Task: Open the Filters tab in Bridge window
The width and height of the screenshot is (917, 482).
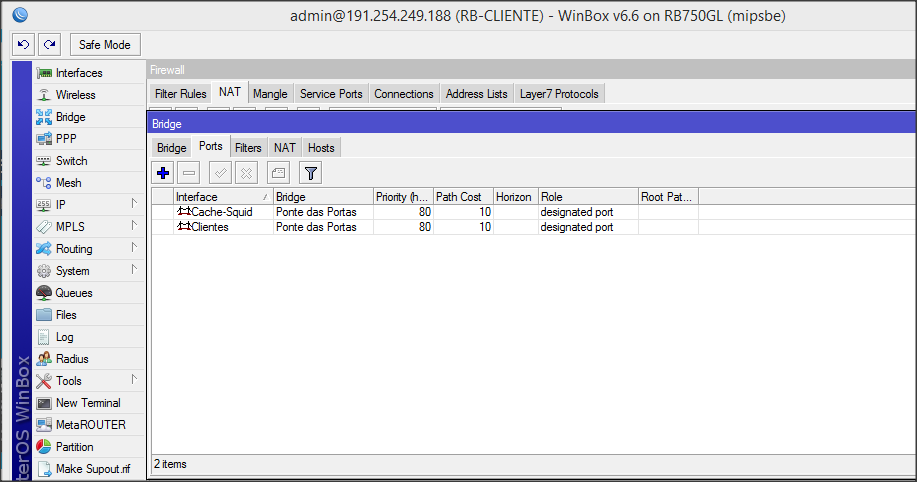Action: coord(248,148)
